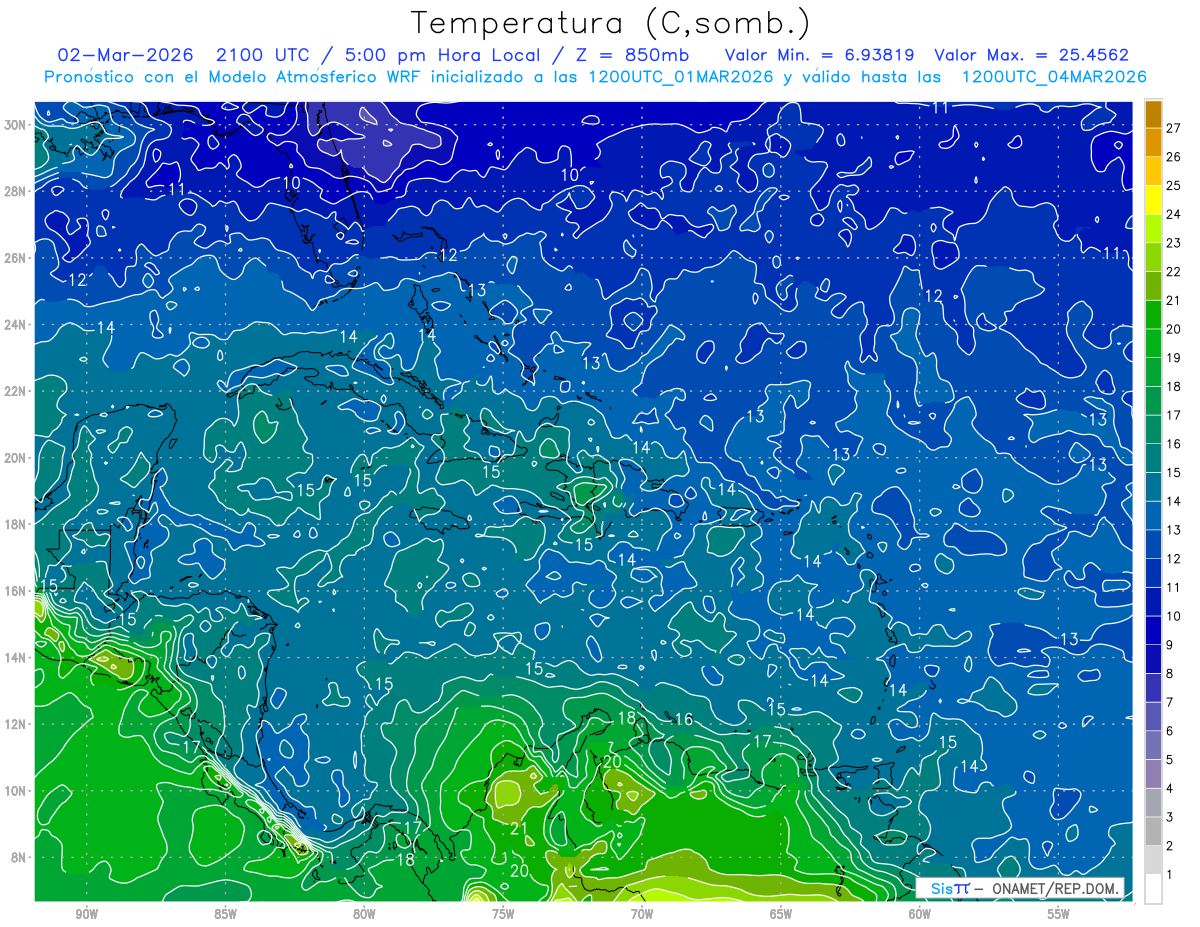1200x927 pixels.
Task: Click the 85W longitude axis label
Action: 225,914
